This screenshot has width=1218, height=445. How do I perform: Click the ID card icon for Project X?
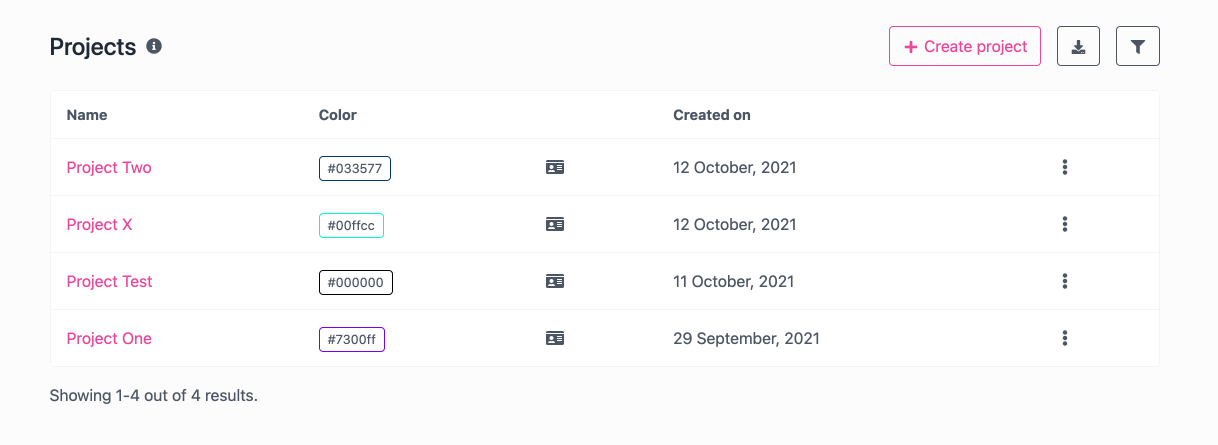coord(555,225)
